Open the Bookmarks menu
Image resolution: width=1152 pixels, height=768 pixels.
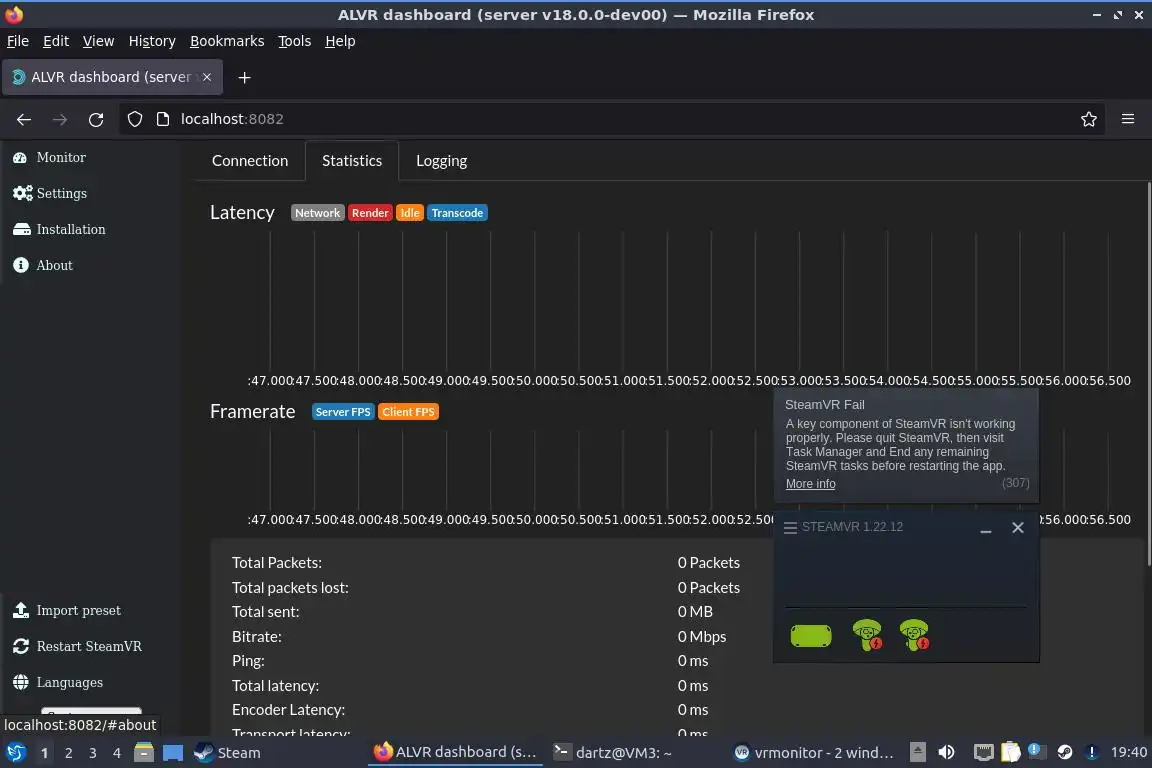[227, 41]
